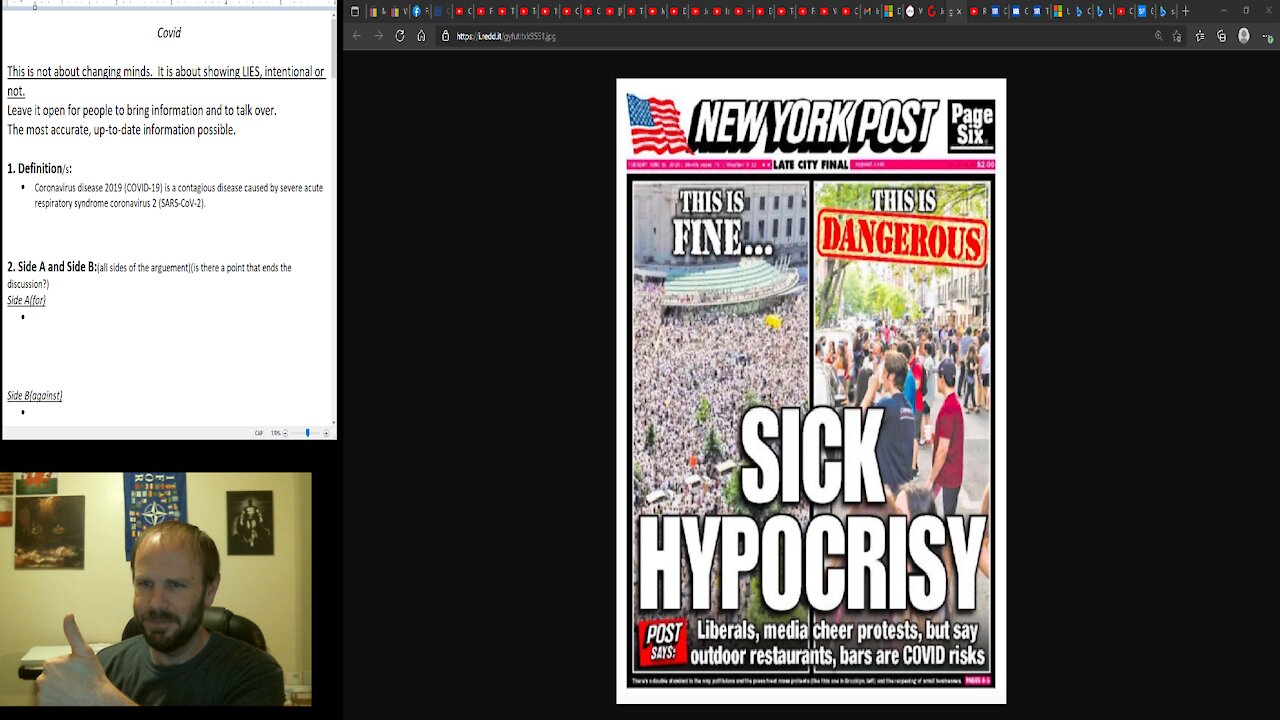This screenshot has height=720, width=1280.
Task: Zoom in on the Word document
Action: [326, 433]
